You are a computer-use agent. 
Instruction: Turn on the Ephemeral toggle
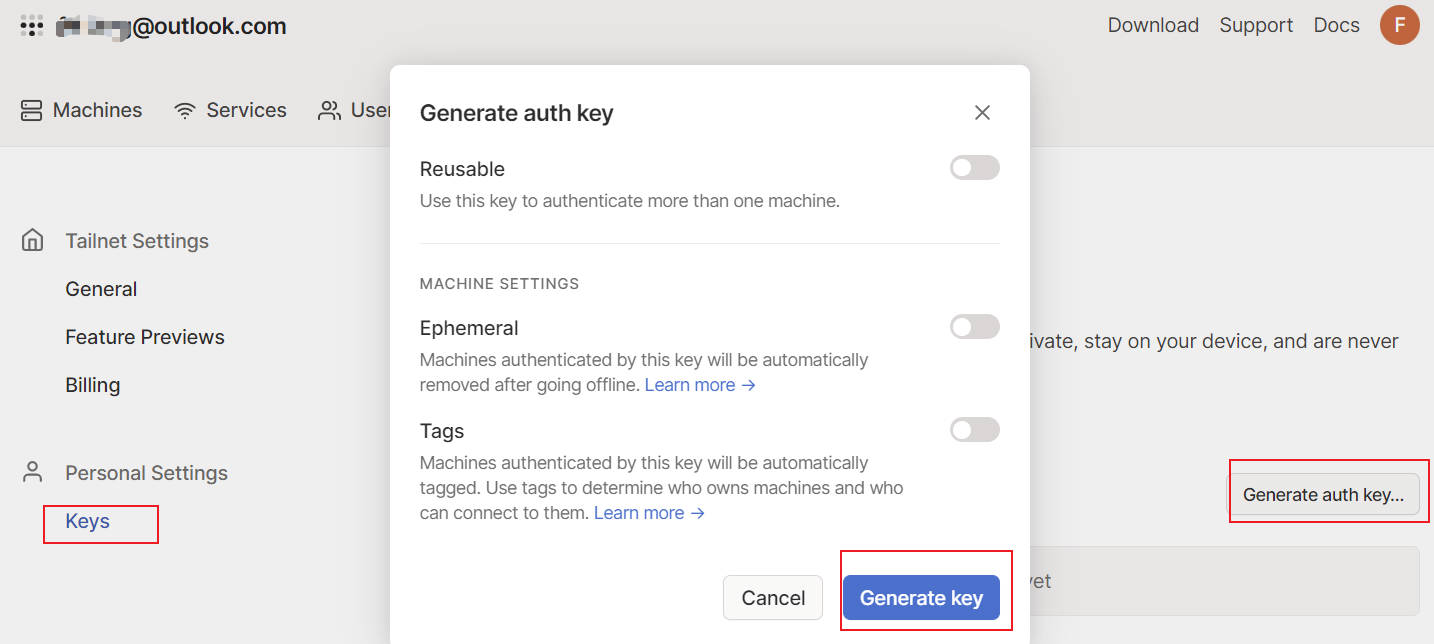click(974, 327)
